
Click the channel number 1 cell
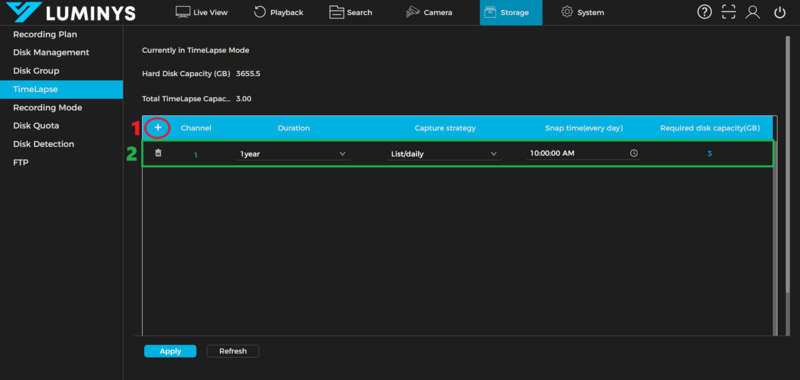coord(195,155)
